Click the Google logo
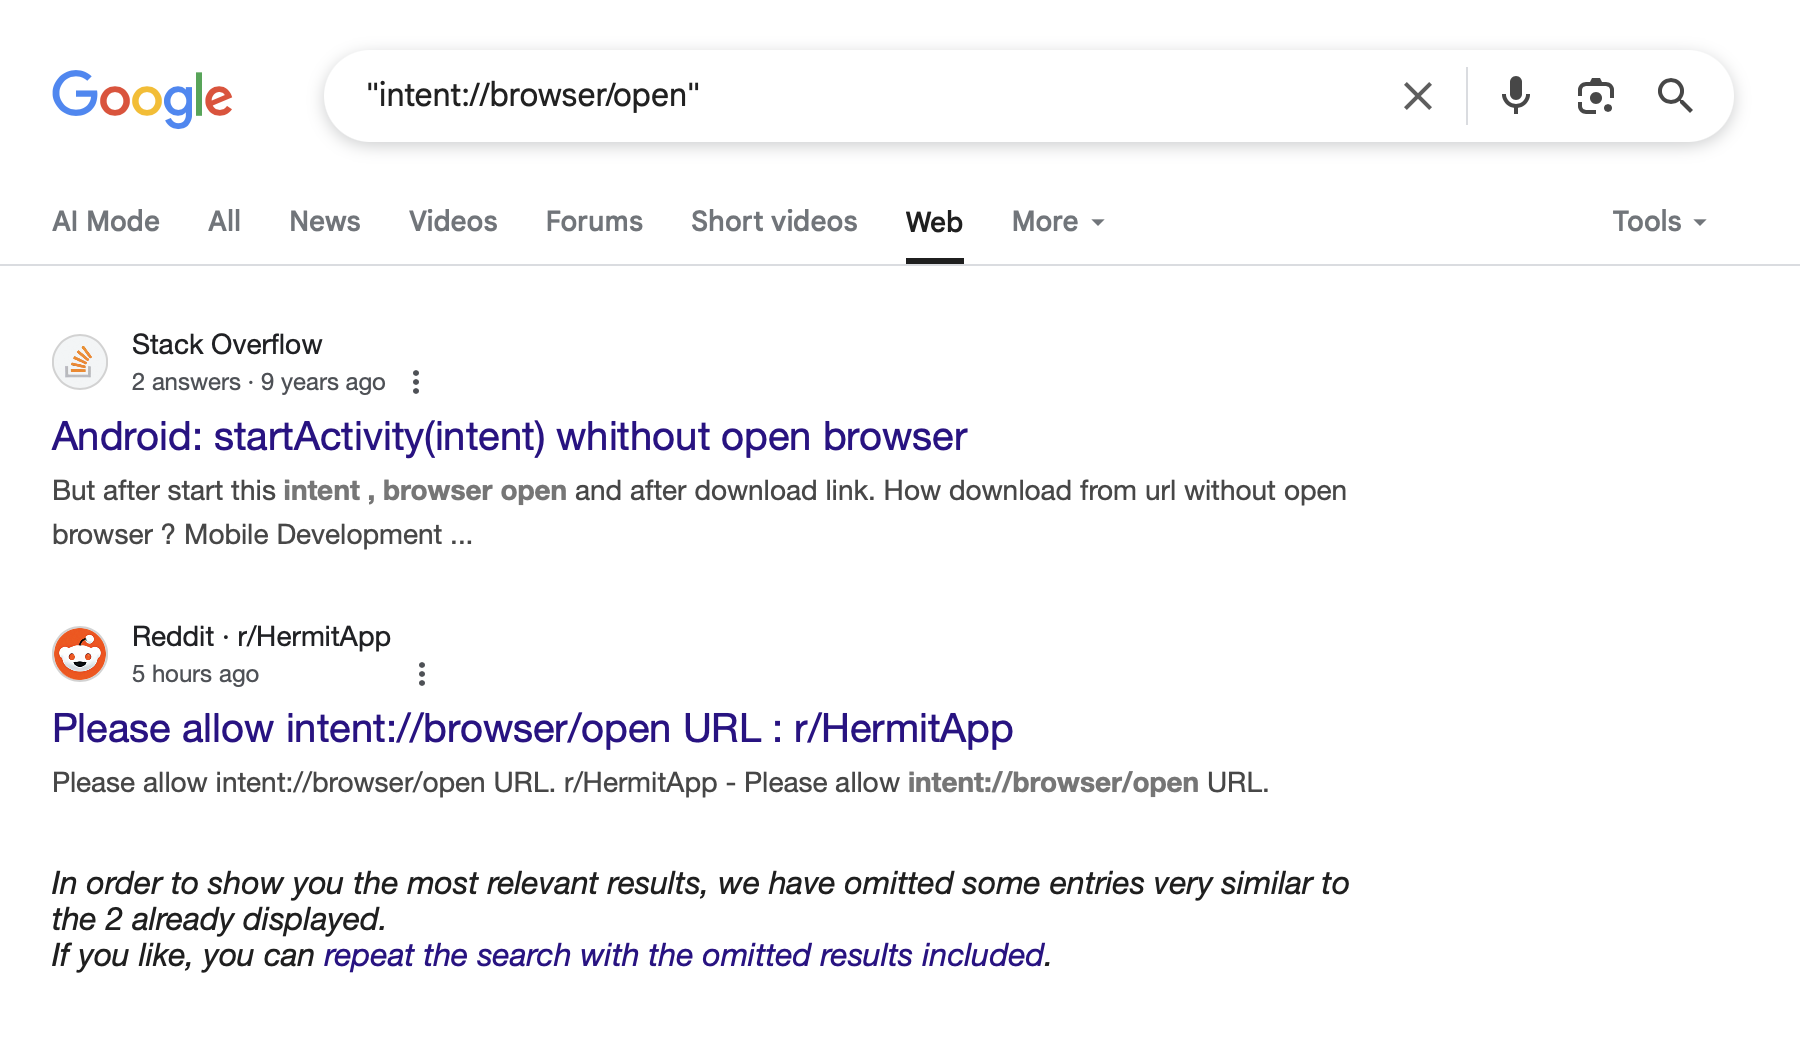Viewport: 1800px width, 1042px height. (x=142, y=98)
